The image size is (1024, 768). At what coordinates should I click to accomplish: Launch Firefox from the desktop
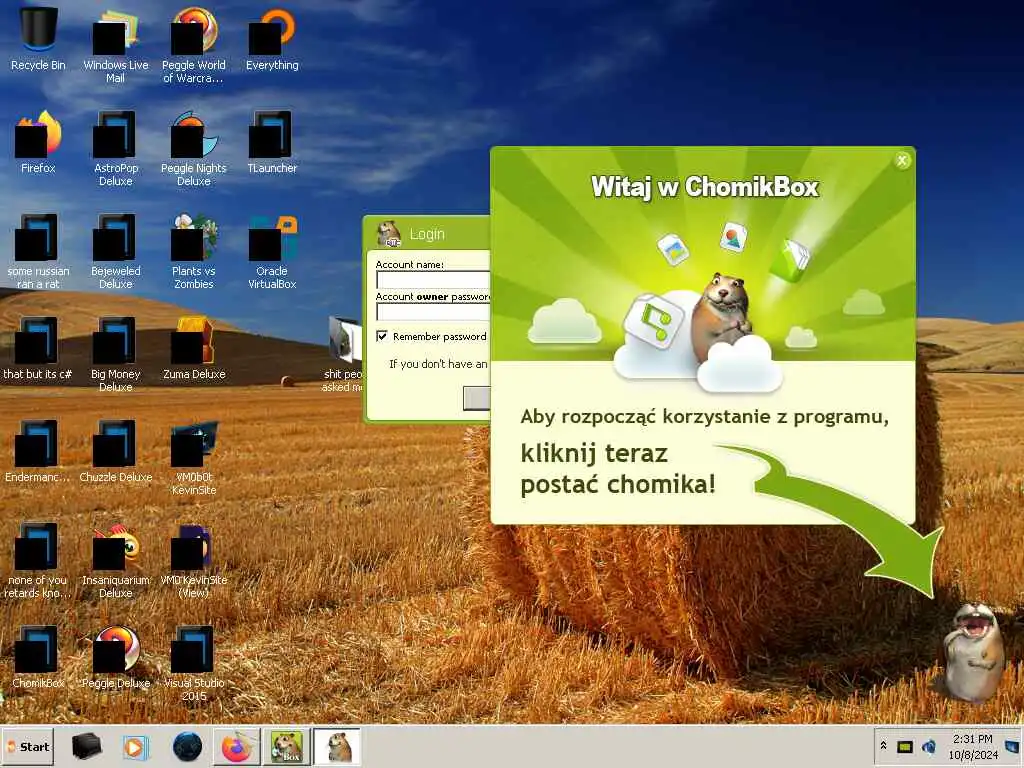click(x=38, y=142)
